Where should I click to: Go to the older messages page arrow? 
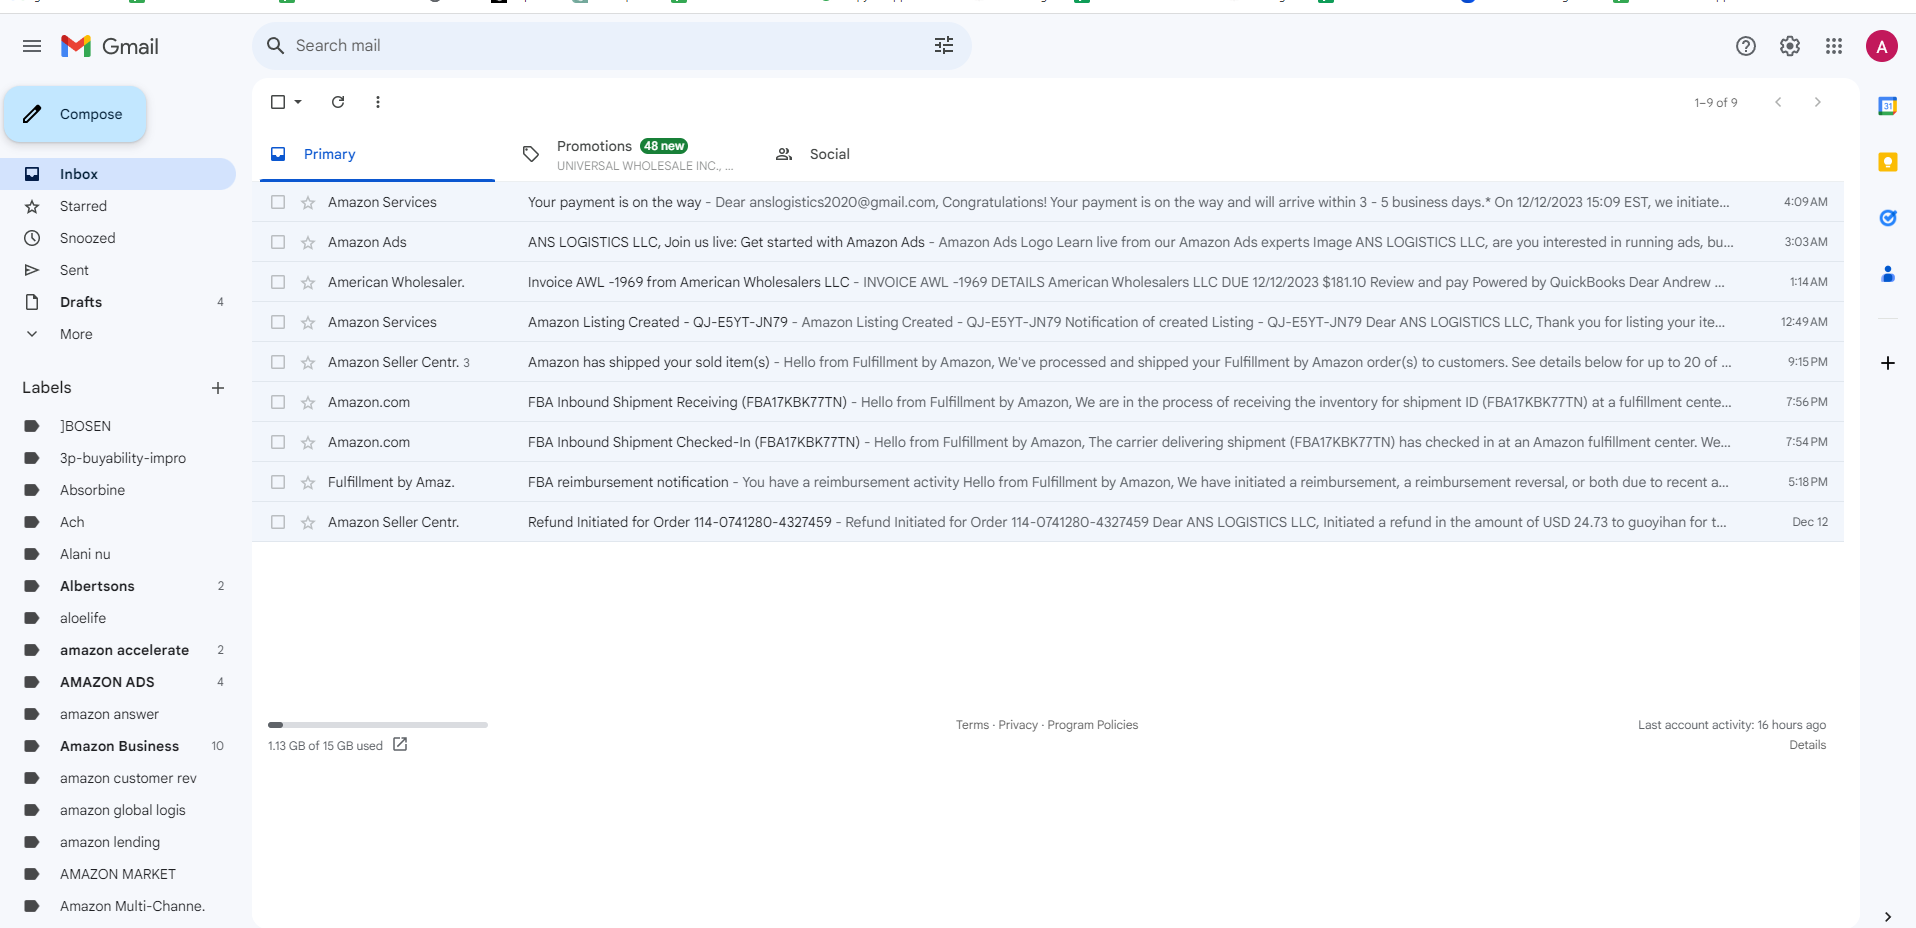tap(1818, 102)
